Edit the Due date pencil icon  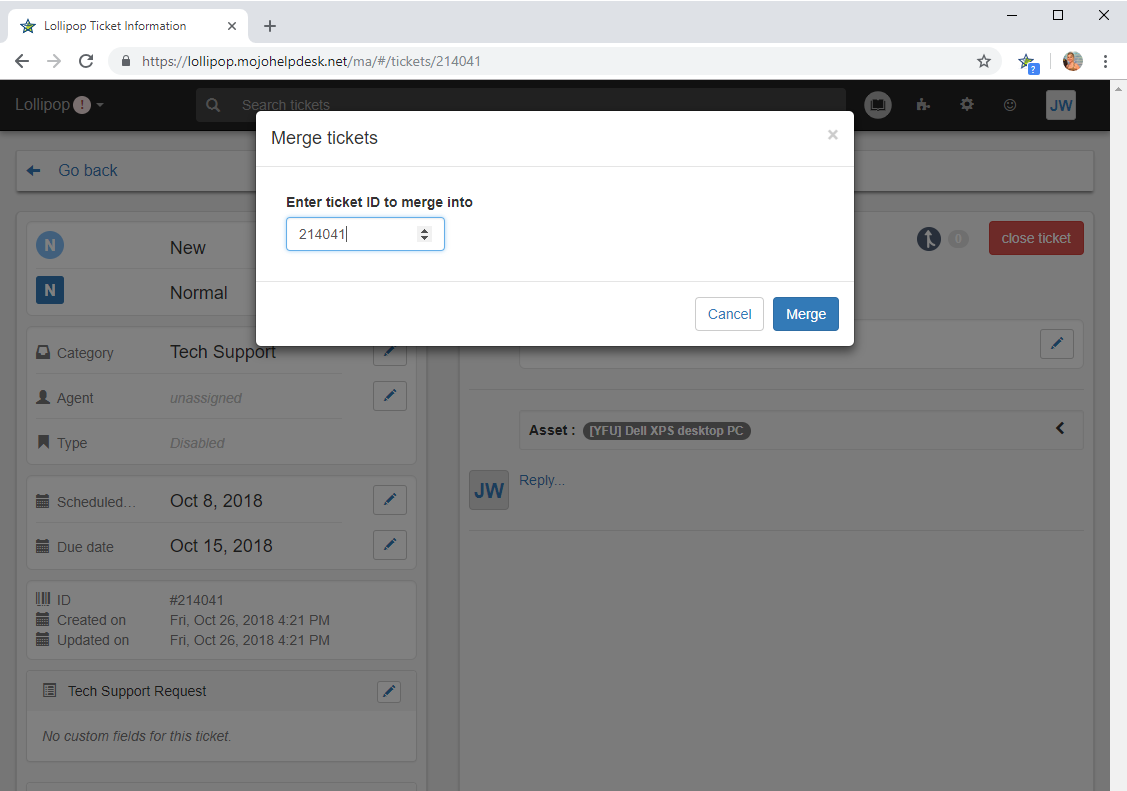[389, 545]
